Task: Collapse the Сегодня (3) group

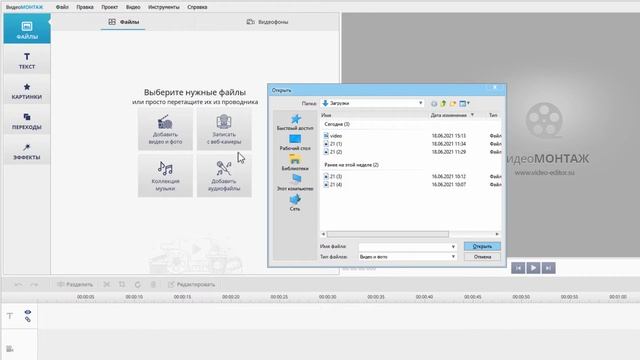Action: [337, 124]
